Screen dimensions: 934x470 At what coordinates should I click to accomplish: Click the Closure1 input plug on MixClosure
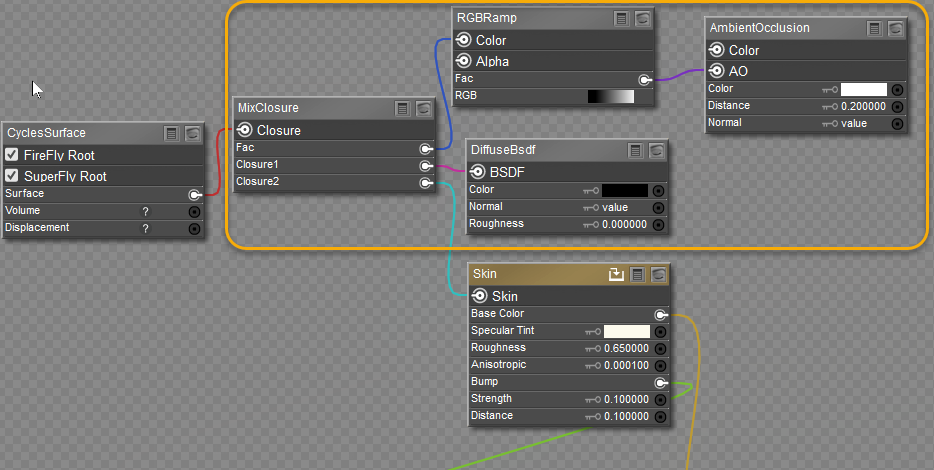click(425, 166)
